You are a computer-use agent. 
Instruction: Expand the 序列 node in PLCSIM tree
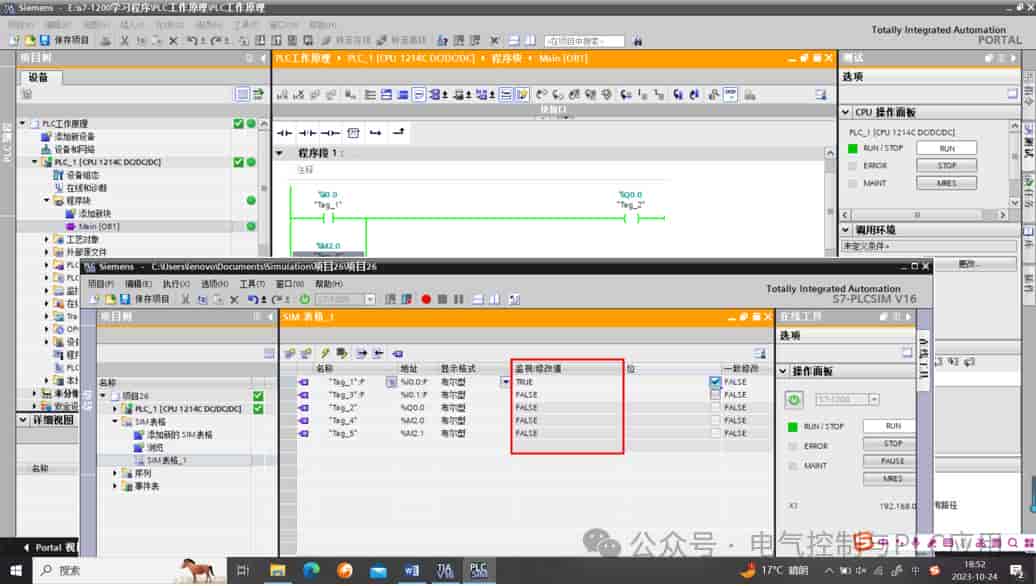click(115, 473)
